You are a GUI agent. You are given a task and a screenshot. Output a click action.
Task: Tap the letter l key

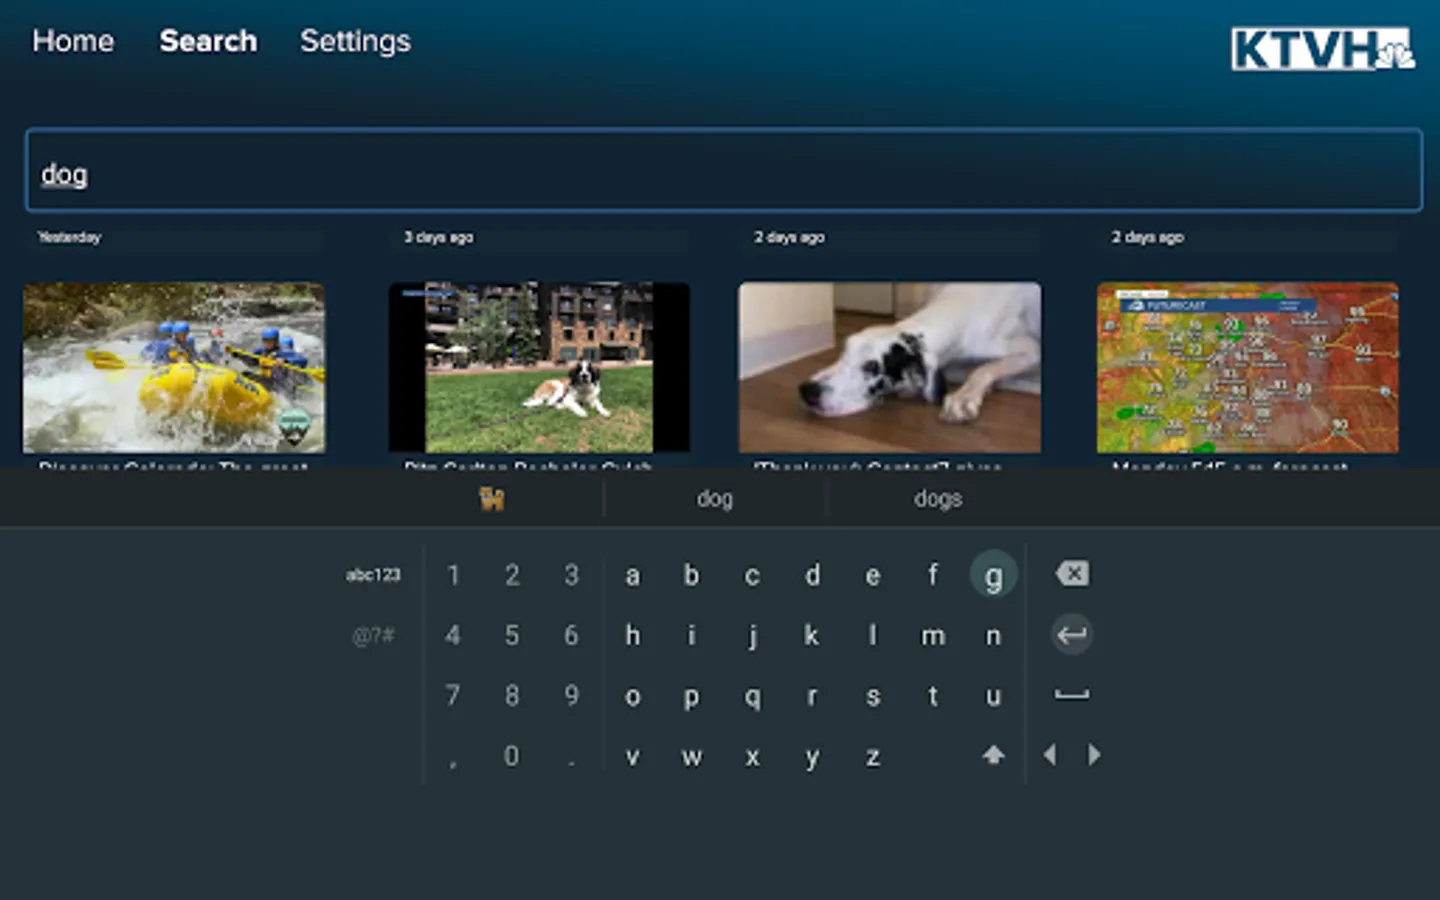coord(873,635)
